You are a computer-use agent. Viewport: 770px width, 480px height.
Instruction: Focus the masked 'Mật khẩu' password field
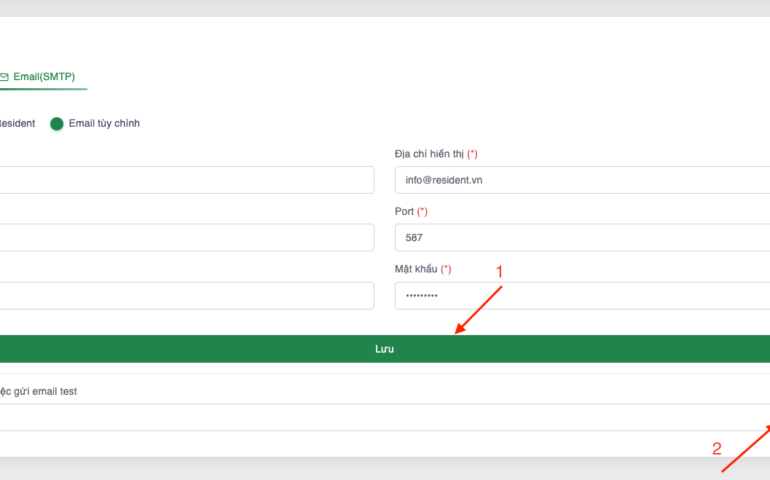(582, 296)
